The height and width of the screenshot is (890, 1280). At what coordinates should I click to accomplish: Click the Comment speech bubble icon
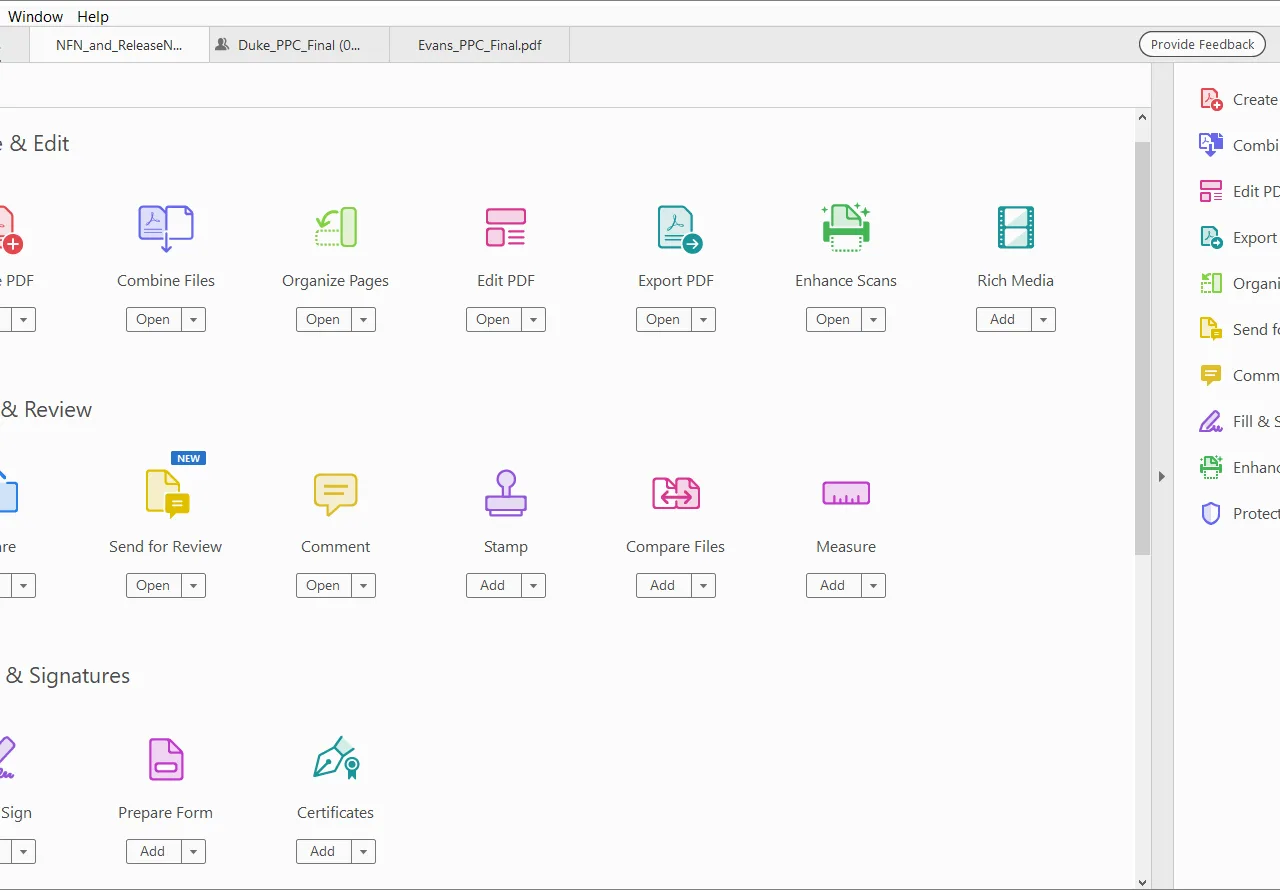(336, 493)
